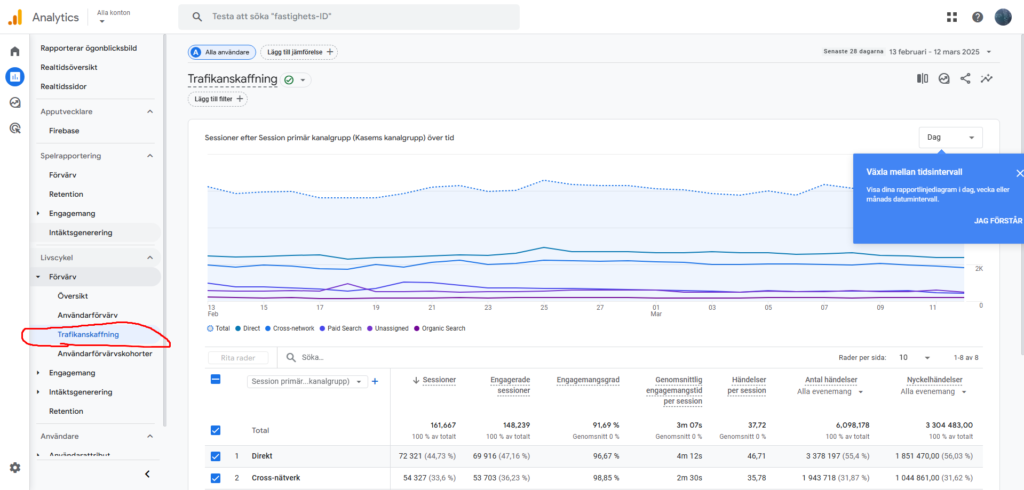Screen dimensions: 1024x490
Task: Open the date range dropdown 13 februari - 12 mars 2025
Action: (x=940, y=52)
